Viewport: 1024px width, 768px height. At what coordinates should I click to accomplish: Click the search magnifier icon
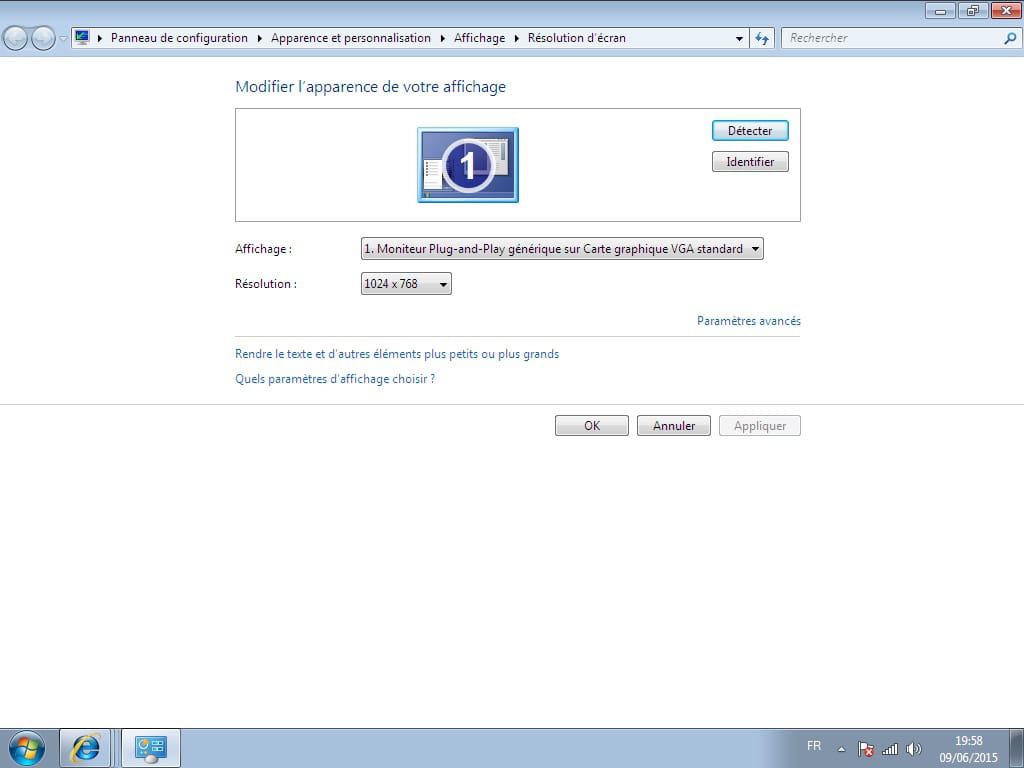pyautogui.click(x=1010, y=39)
